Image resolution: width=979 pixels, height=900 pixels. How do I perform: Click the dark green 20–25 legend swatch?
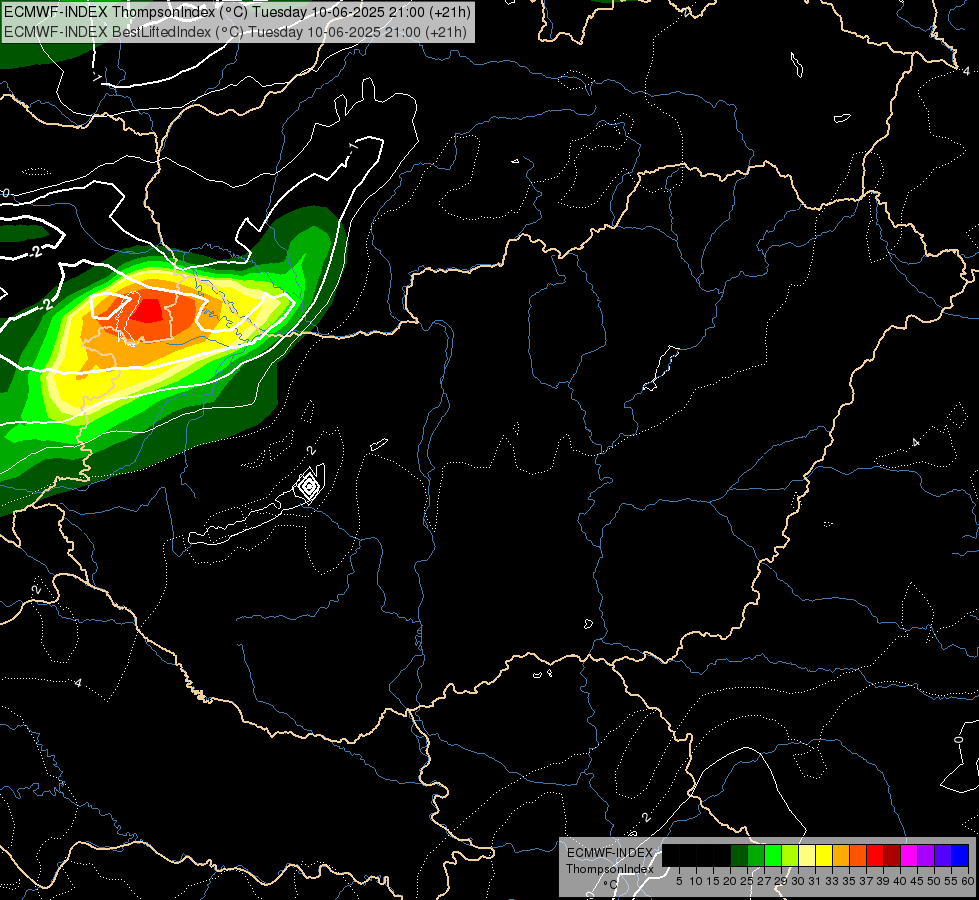point(739,855)
